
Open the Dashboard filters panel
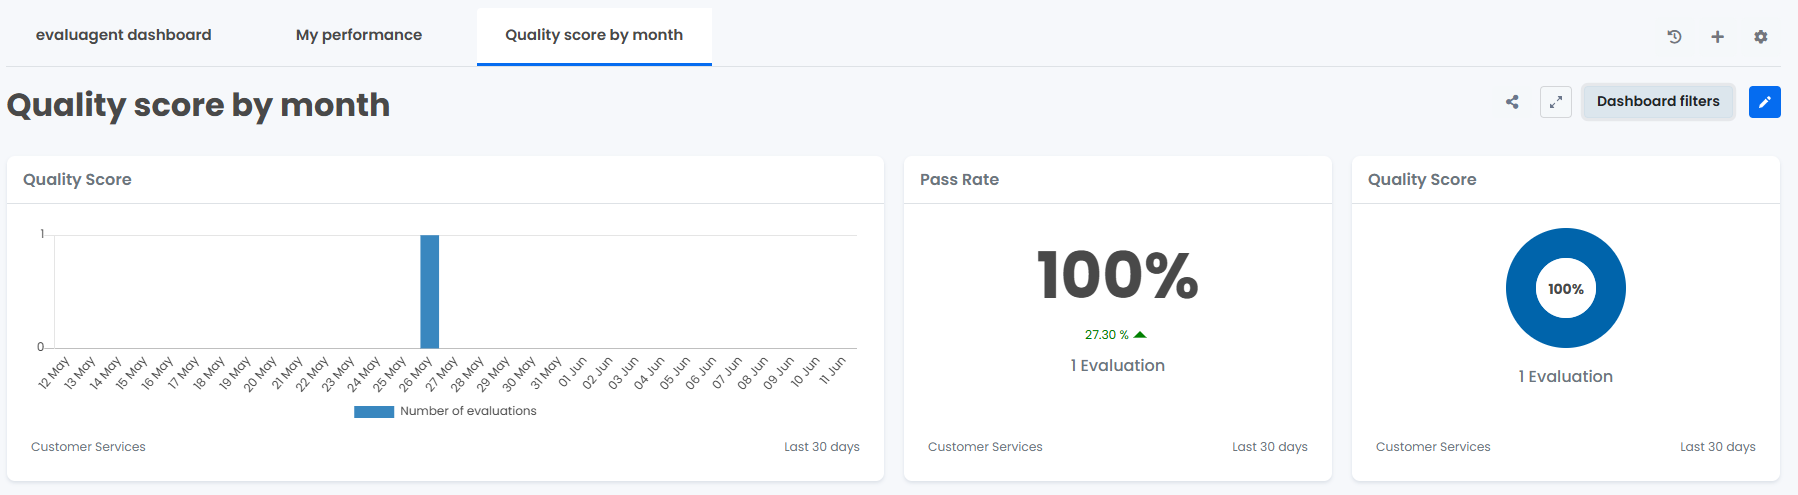pyautogui.click(x=1658, y=102)
